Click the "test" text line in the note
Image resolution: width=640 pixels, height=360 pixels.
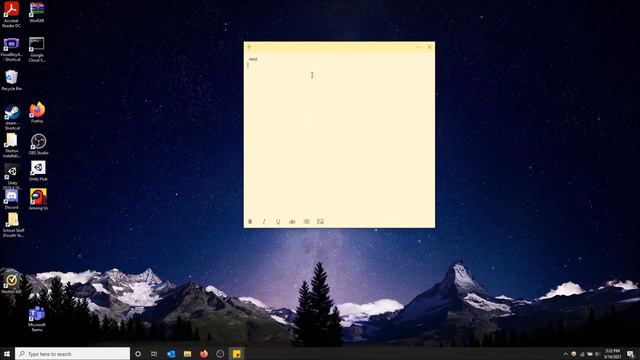click(x=253, y=59)
